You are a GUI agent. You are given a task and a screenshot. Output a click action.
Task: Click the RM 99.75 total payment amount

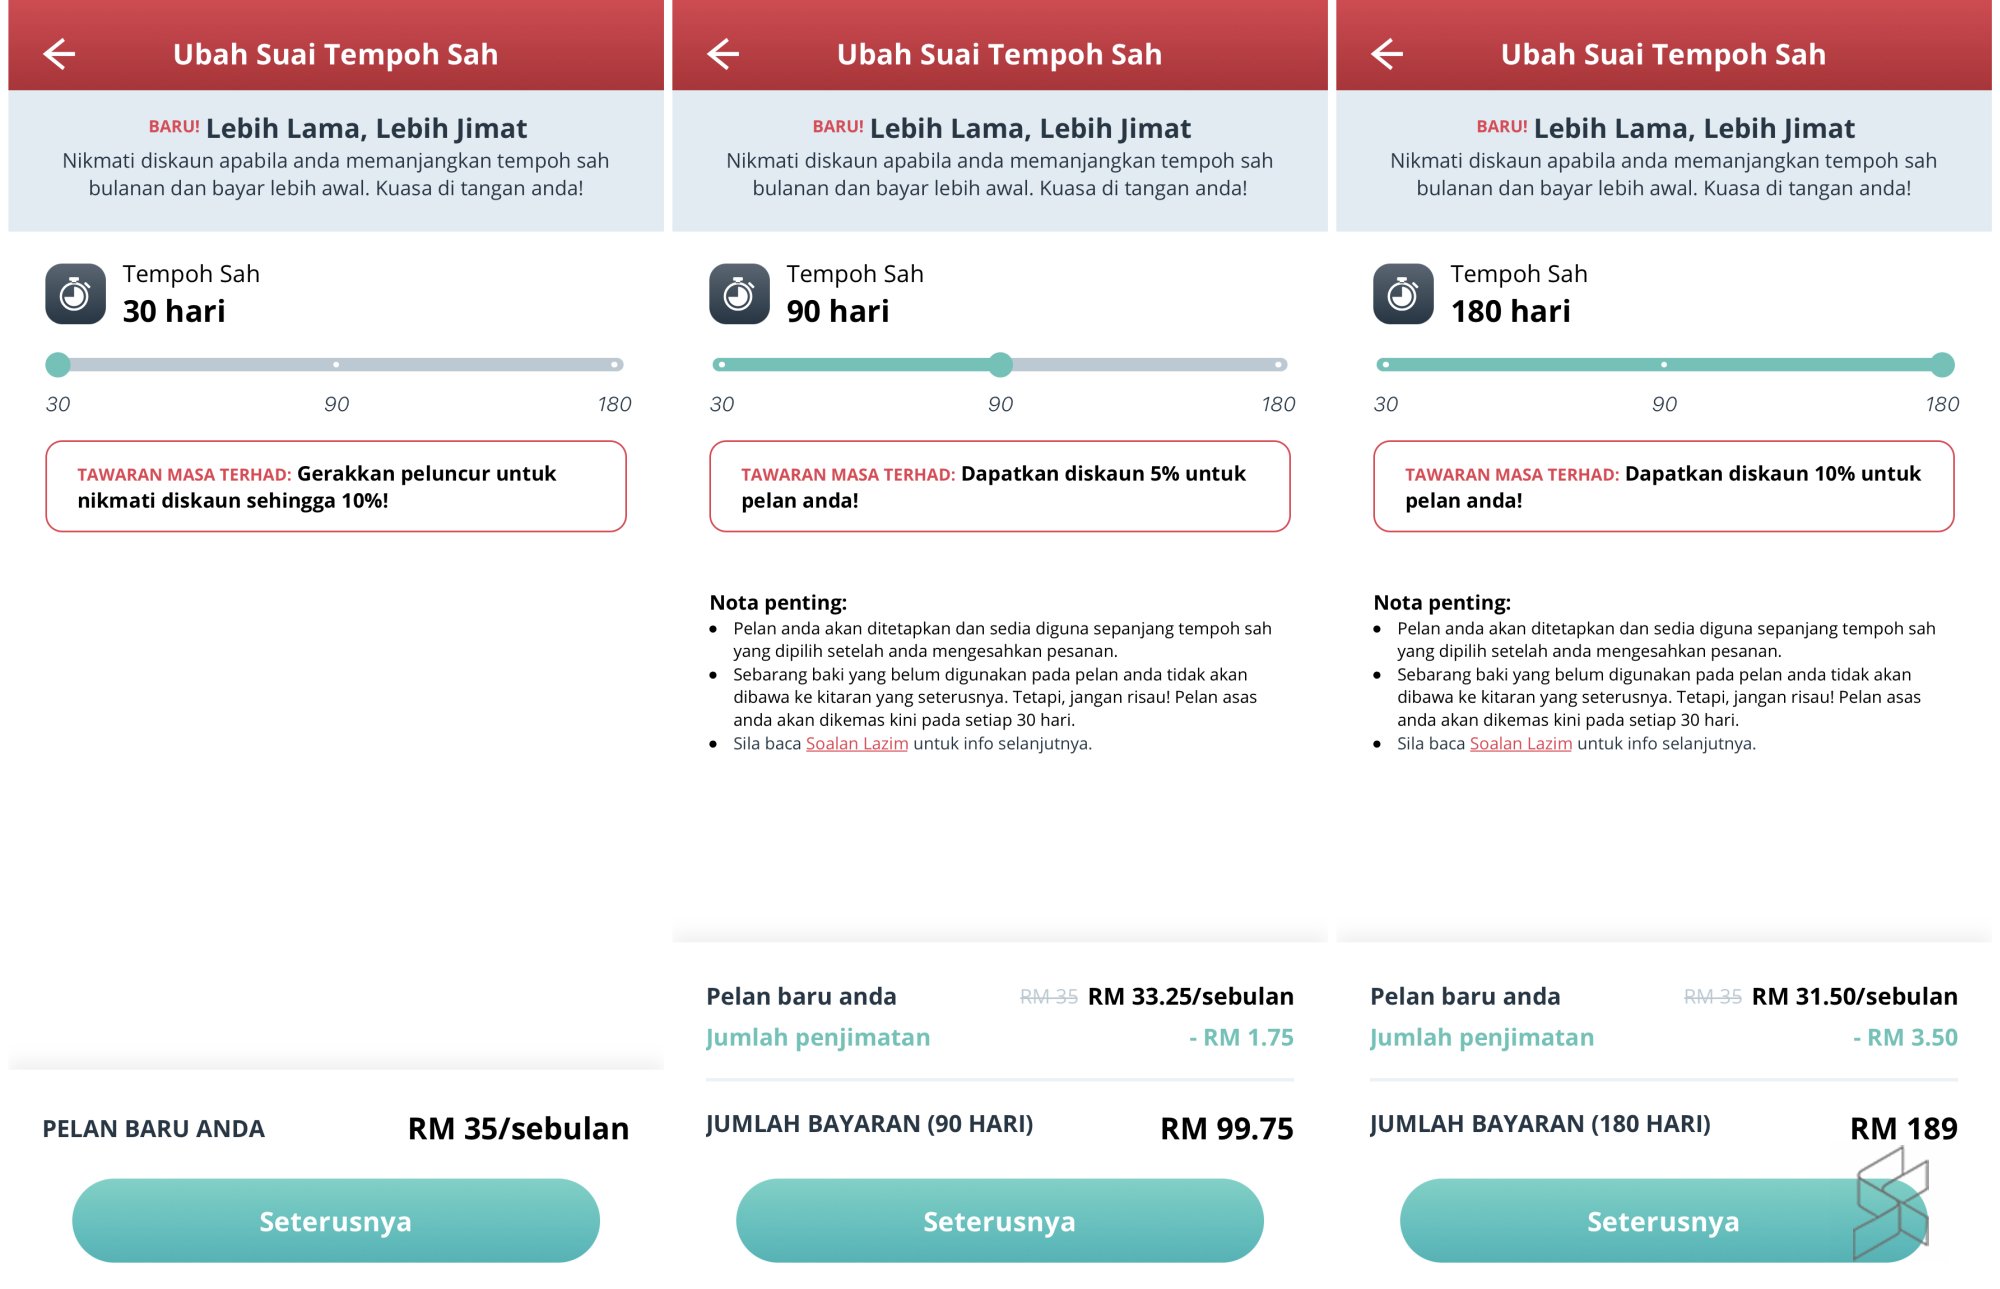[x=1228, y=1128]
